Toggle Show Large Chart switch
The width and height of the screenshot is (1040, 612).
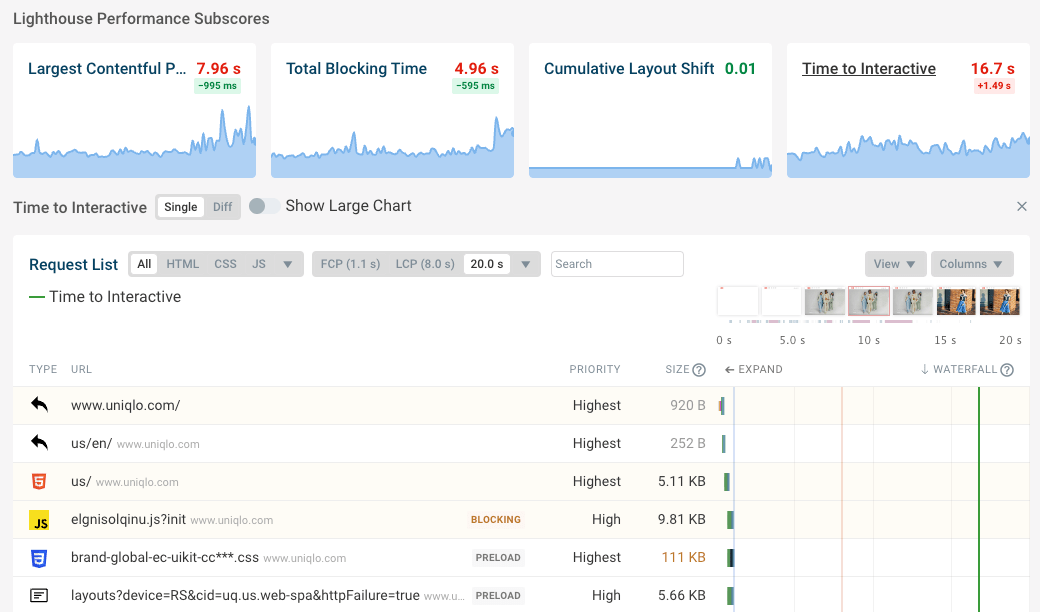point(264,206)
